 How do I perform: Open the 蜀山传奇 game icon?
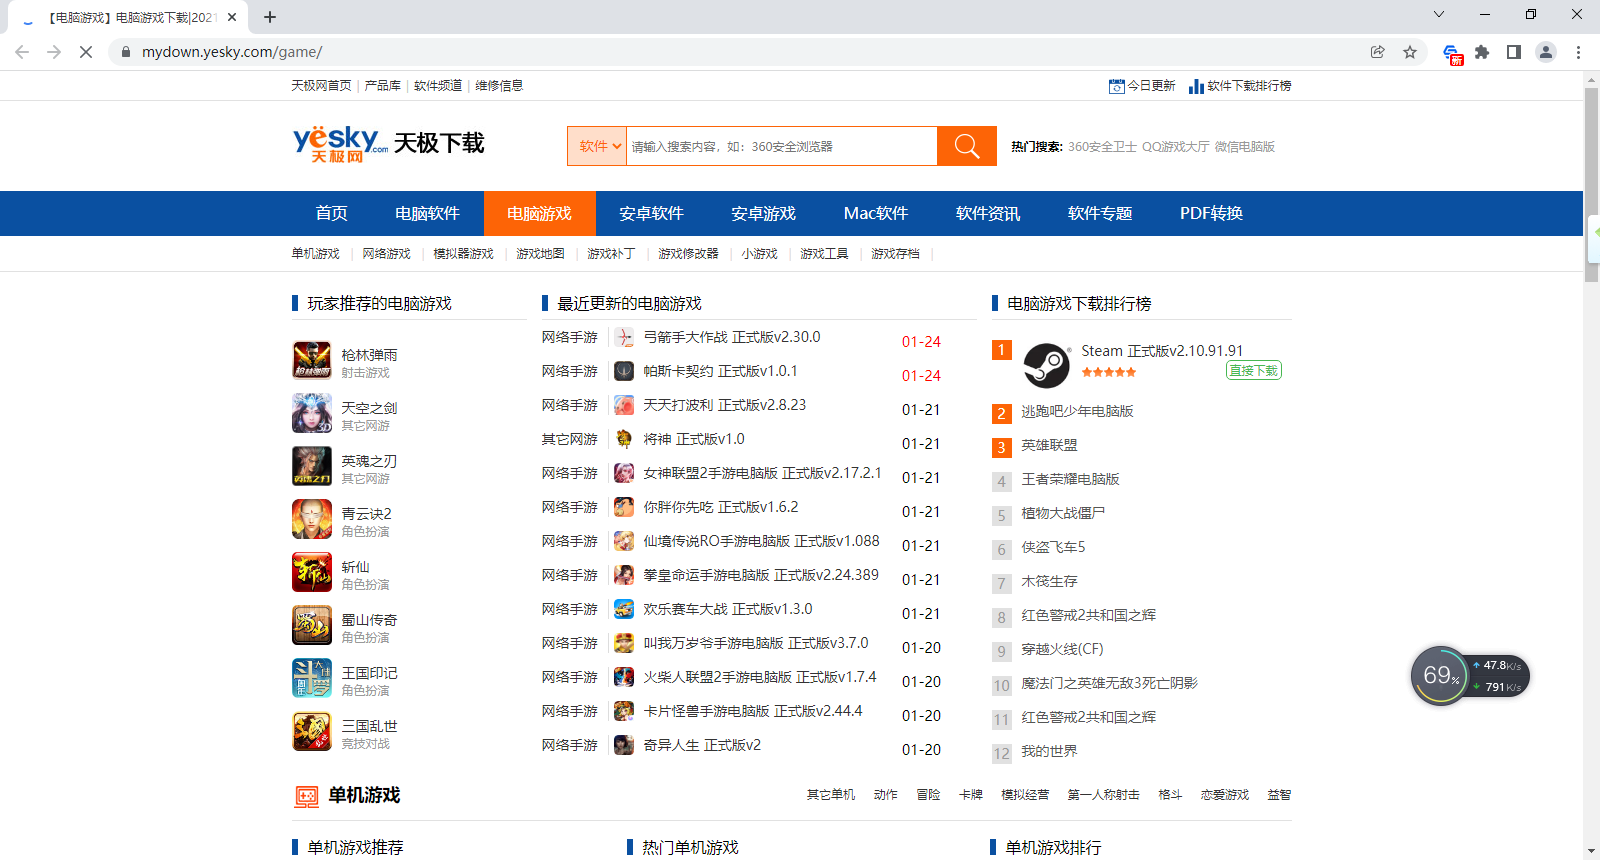tap(312, 625)
